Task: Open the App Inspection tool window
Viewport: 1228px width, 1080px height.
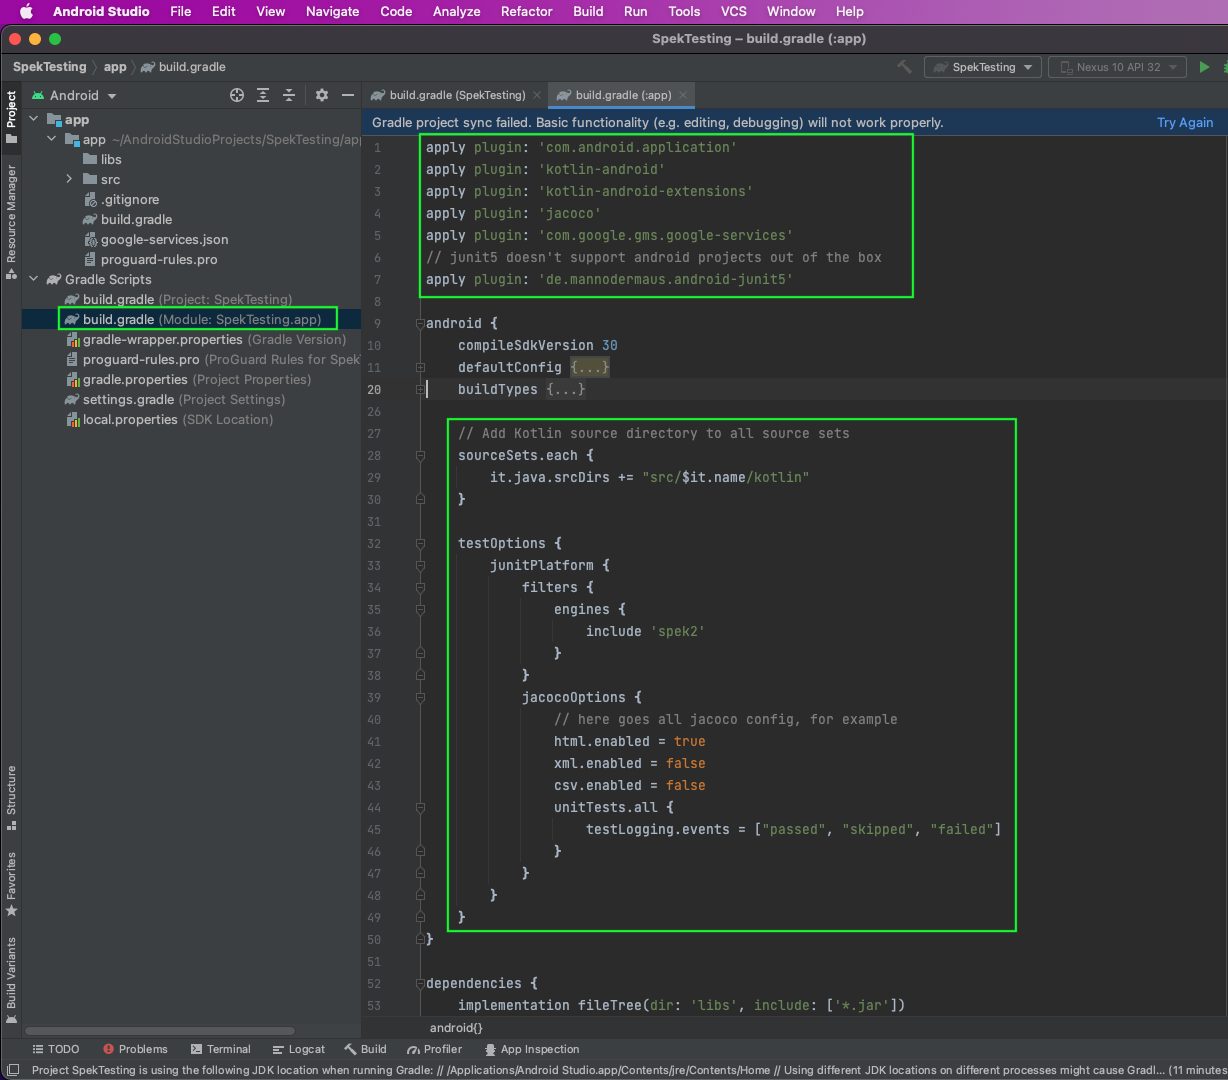Action: [532, 1049]
